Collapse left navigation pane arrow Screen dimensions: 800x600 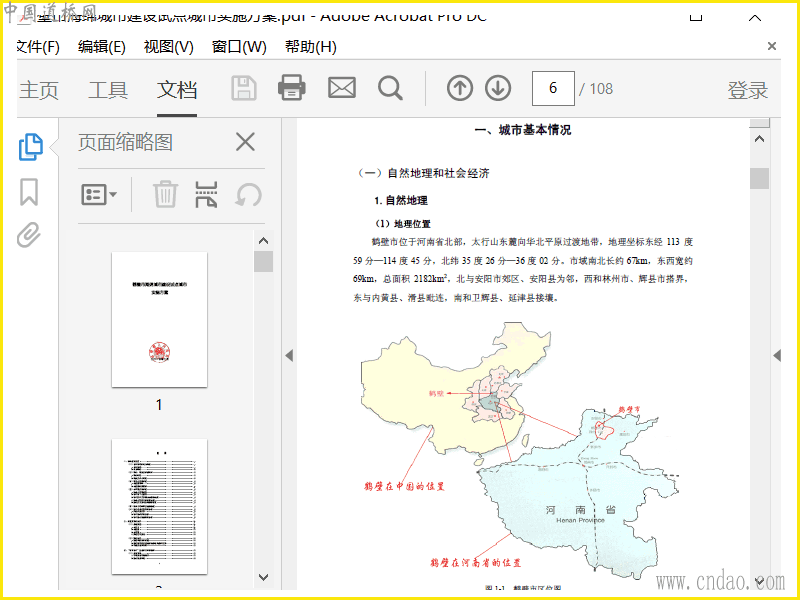[x=289, y=356]
